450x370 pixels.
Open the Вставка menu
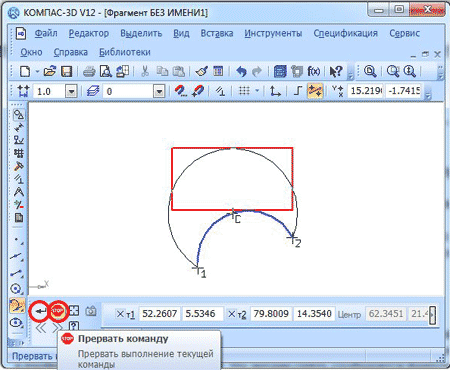[x=217, y=33]
